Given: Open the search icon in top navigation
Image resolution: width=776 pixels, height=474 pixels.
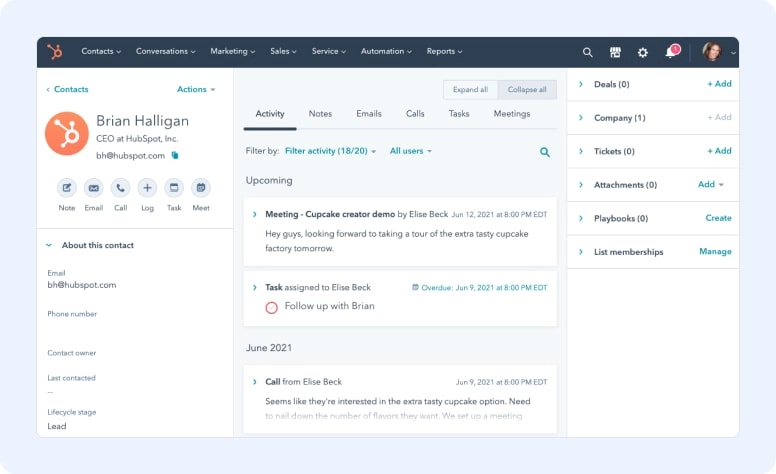Looking at the screenshot, I should point(588,52).
